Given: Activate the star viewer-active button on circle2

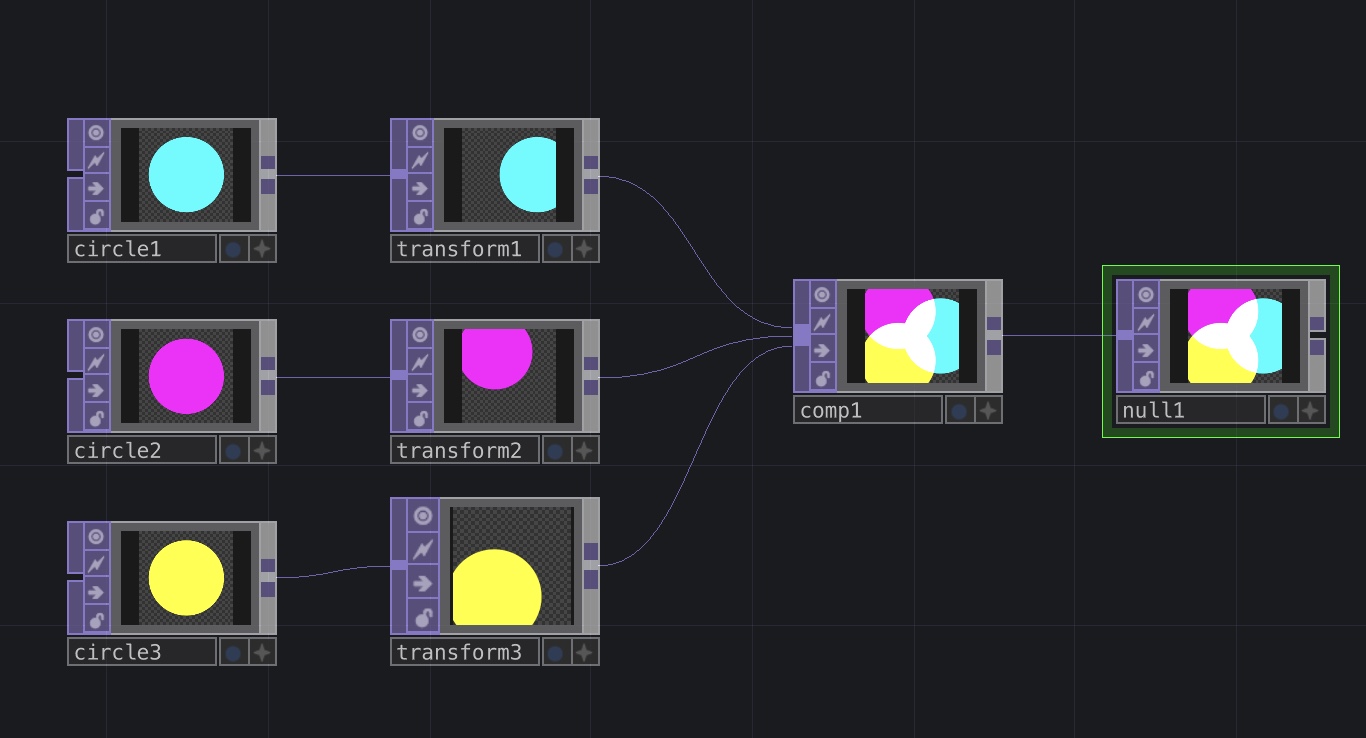Looking at the screenshot, I should tap(262, 450).
